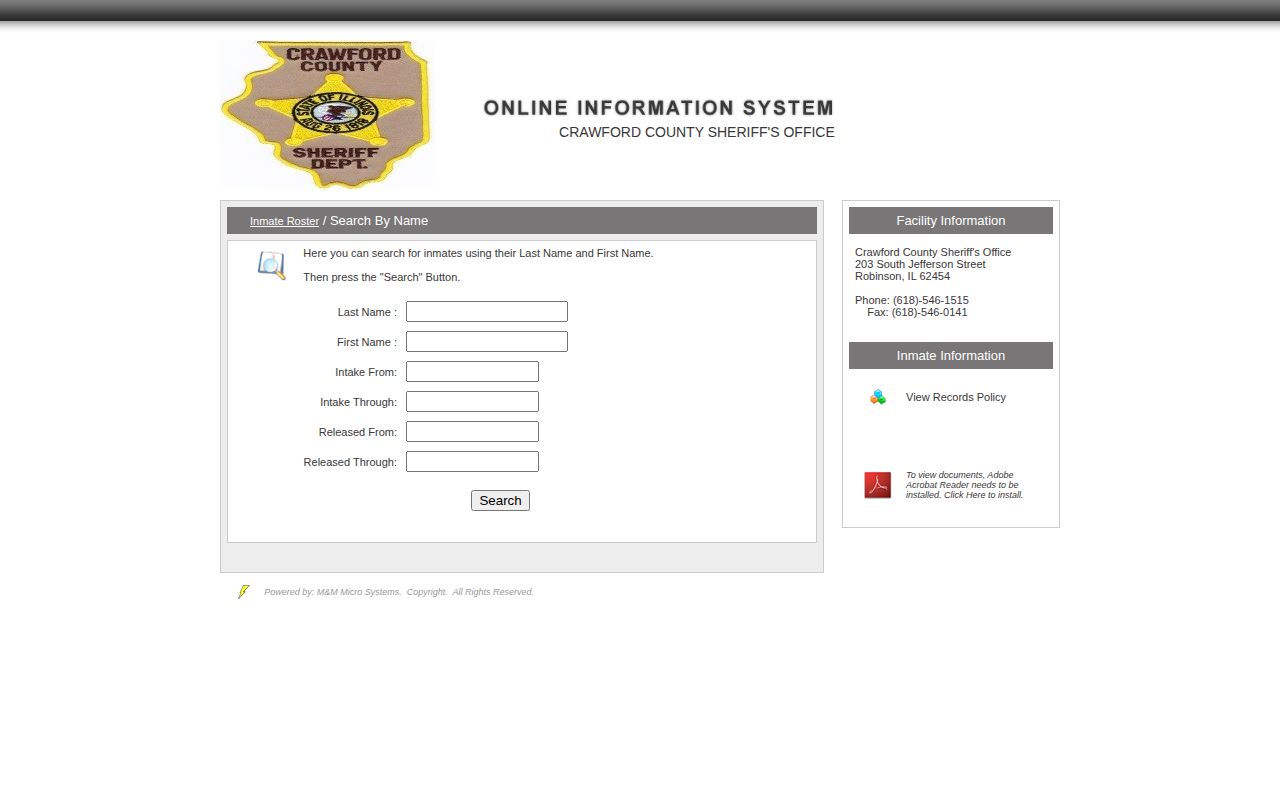
Task: Click the Crawford County Sheriff Dept. badge logo
Action: point(327,115)
